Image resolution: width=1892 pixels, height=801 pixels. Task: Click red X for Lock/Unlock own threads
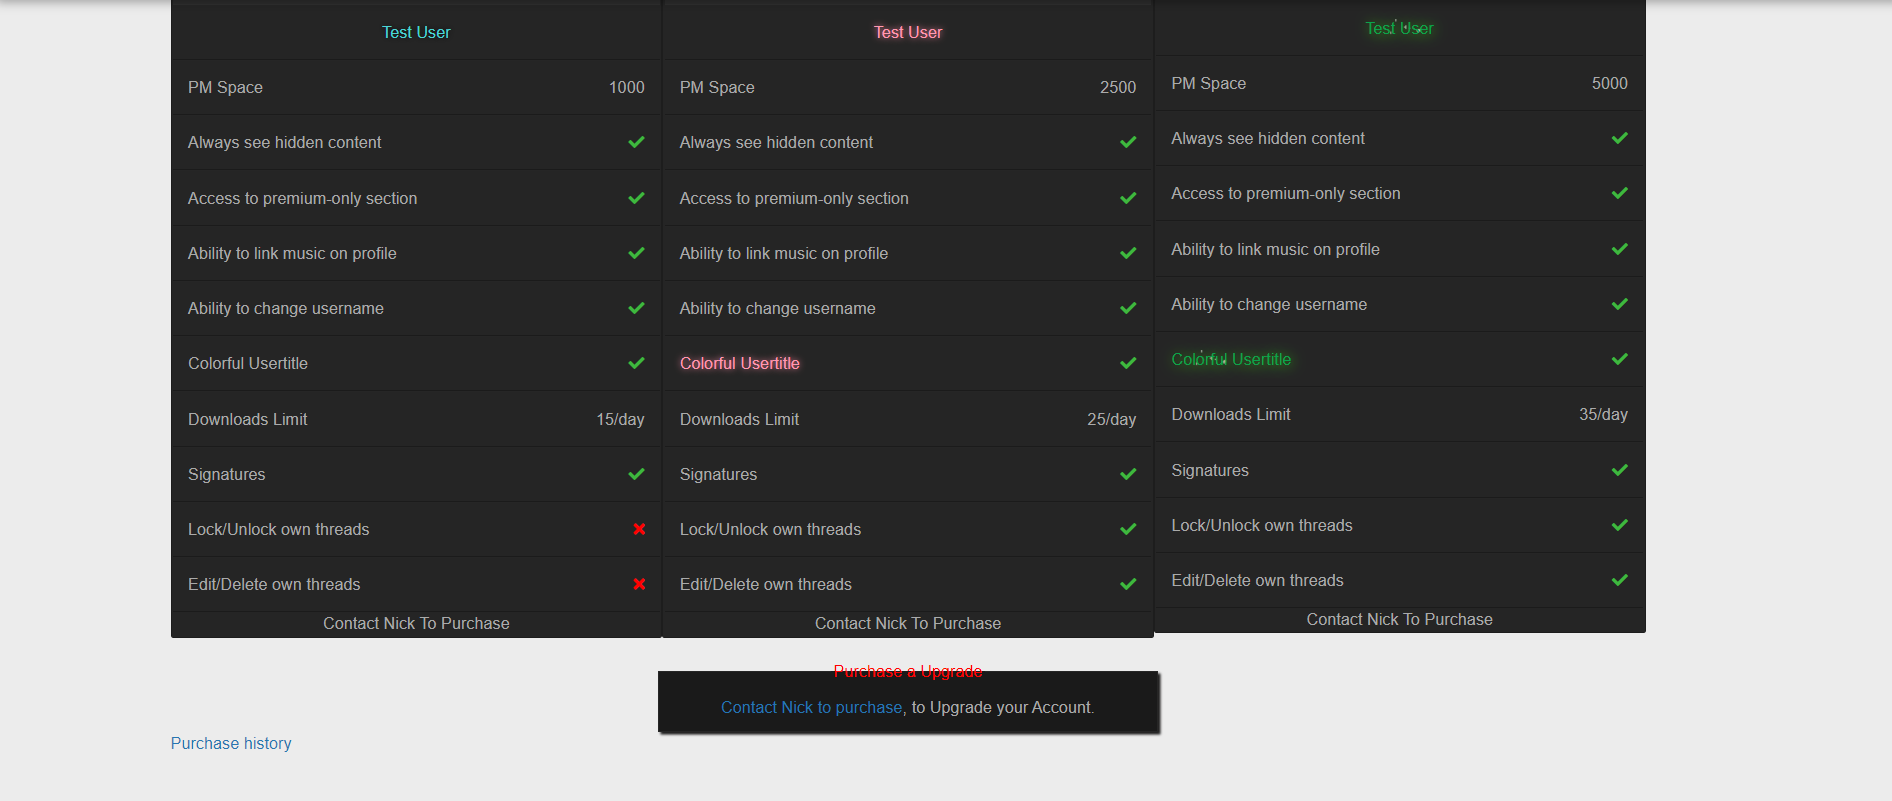(x=639, y=529)
